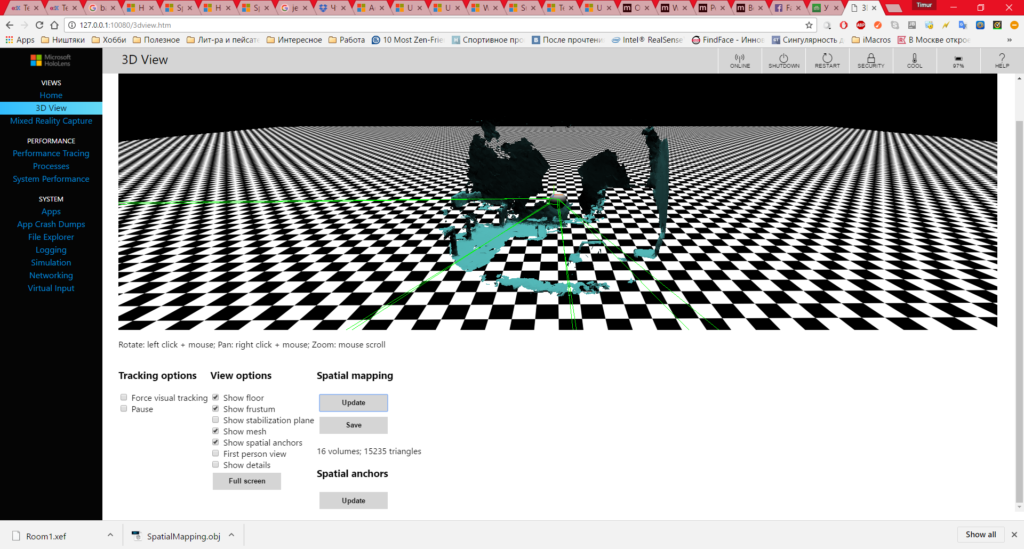Toggle the Show frustum checkbox
Screen dimensions: 1024x549
(x=216, y=409)
